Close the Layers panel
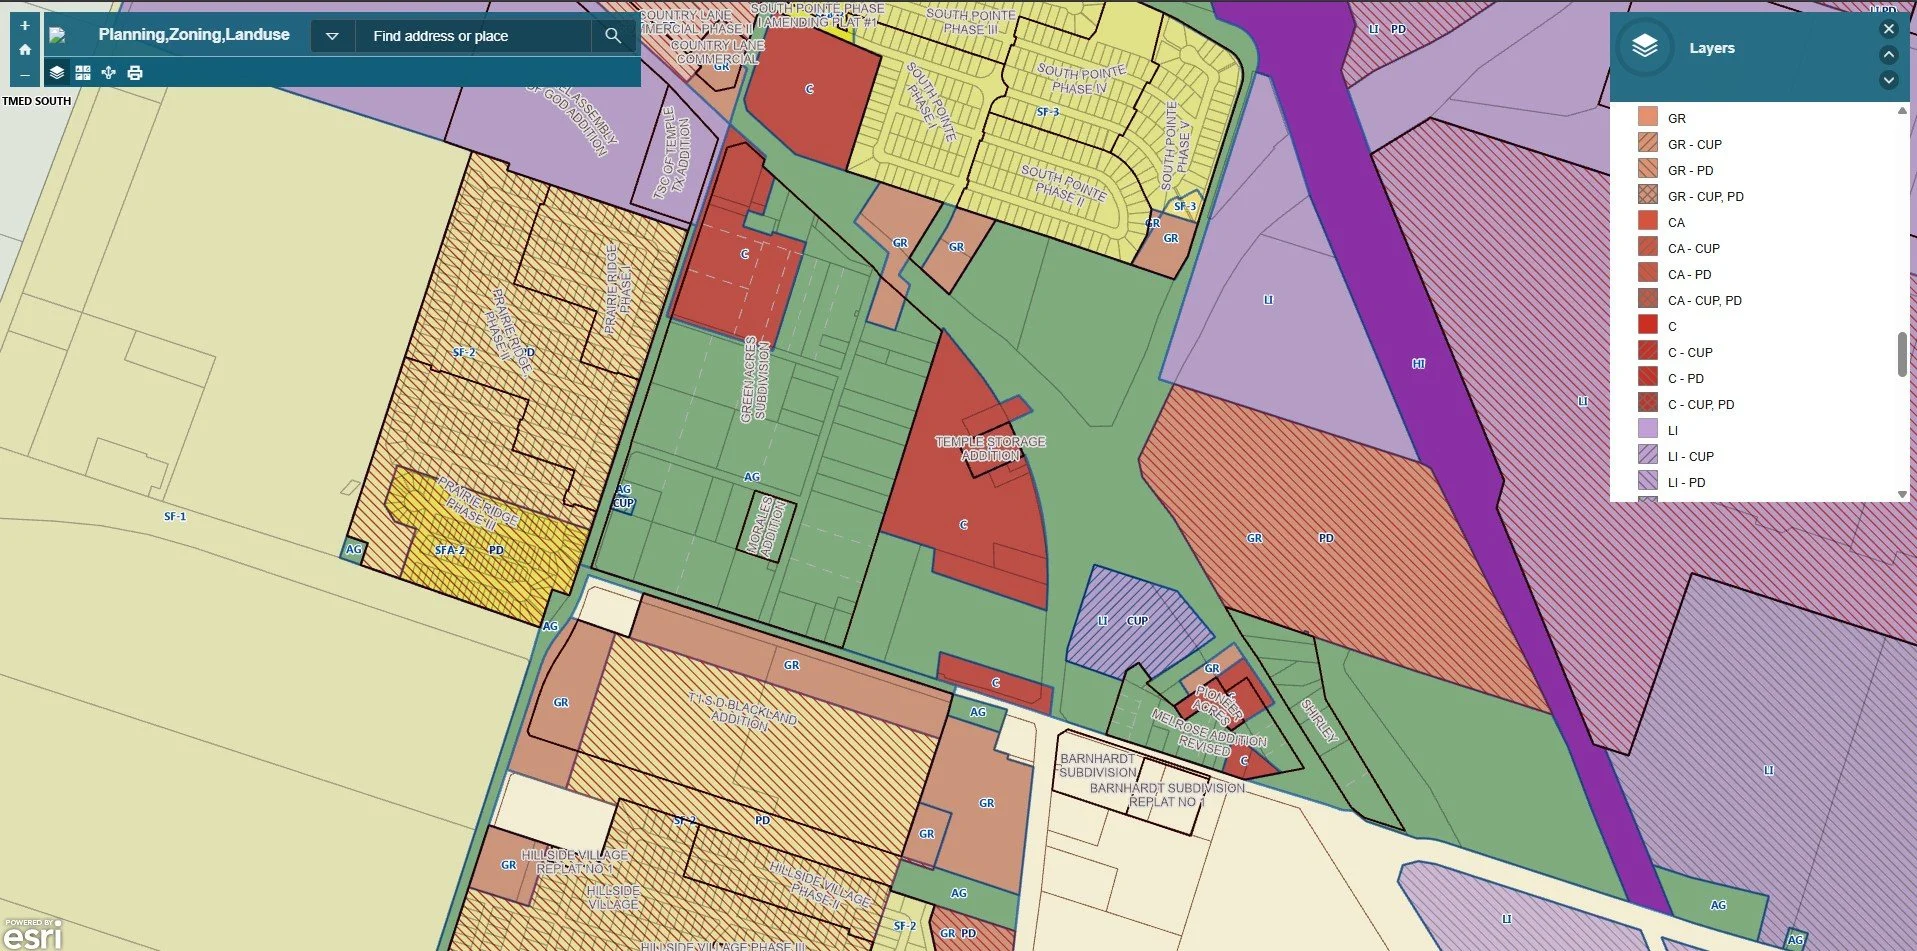The image size is (1917, 951). click(x=1889, y=29)
